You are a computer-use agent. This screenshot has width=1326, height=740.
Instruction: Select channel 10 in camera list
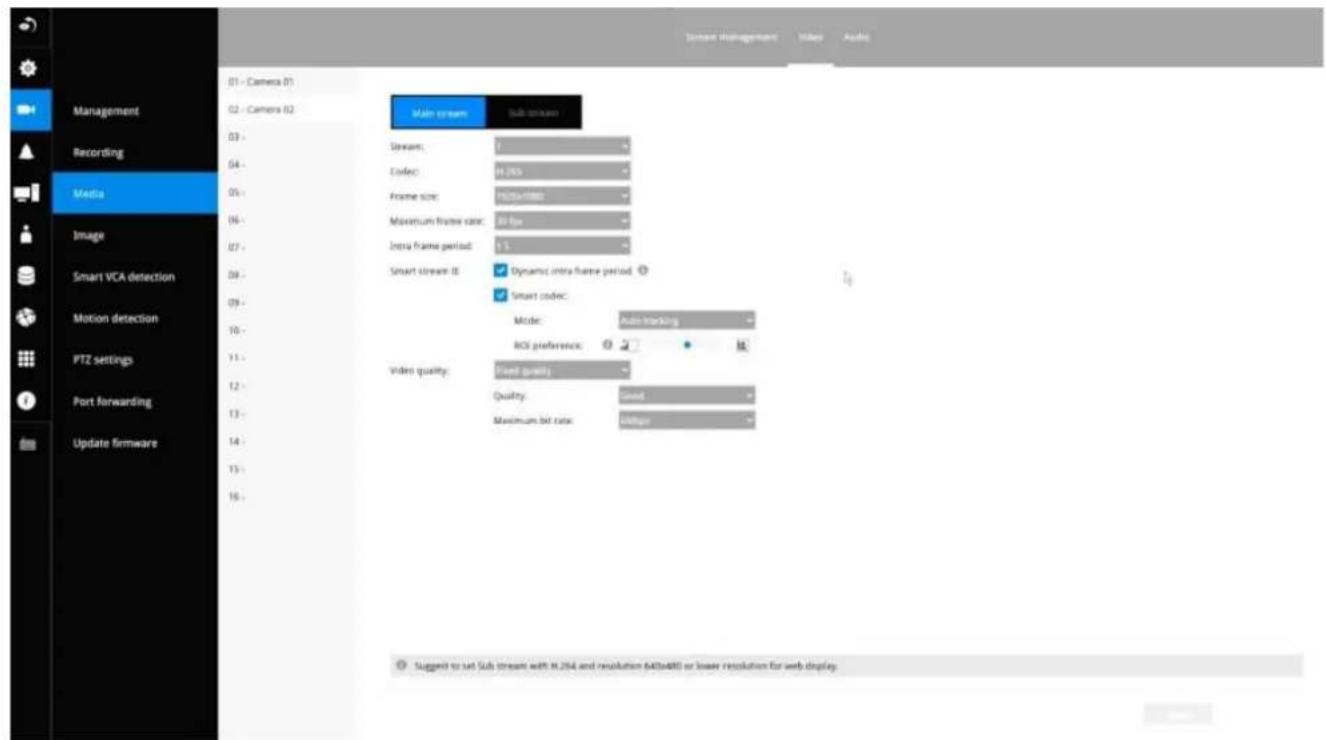[286, 329]
